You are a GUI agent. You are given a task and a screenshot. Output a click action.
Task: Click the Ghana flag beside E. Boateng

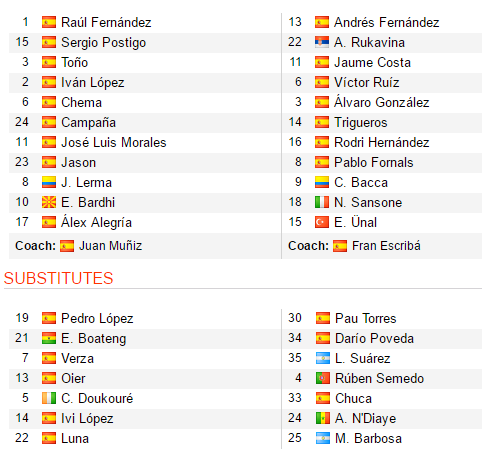(x=49, y=338)
